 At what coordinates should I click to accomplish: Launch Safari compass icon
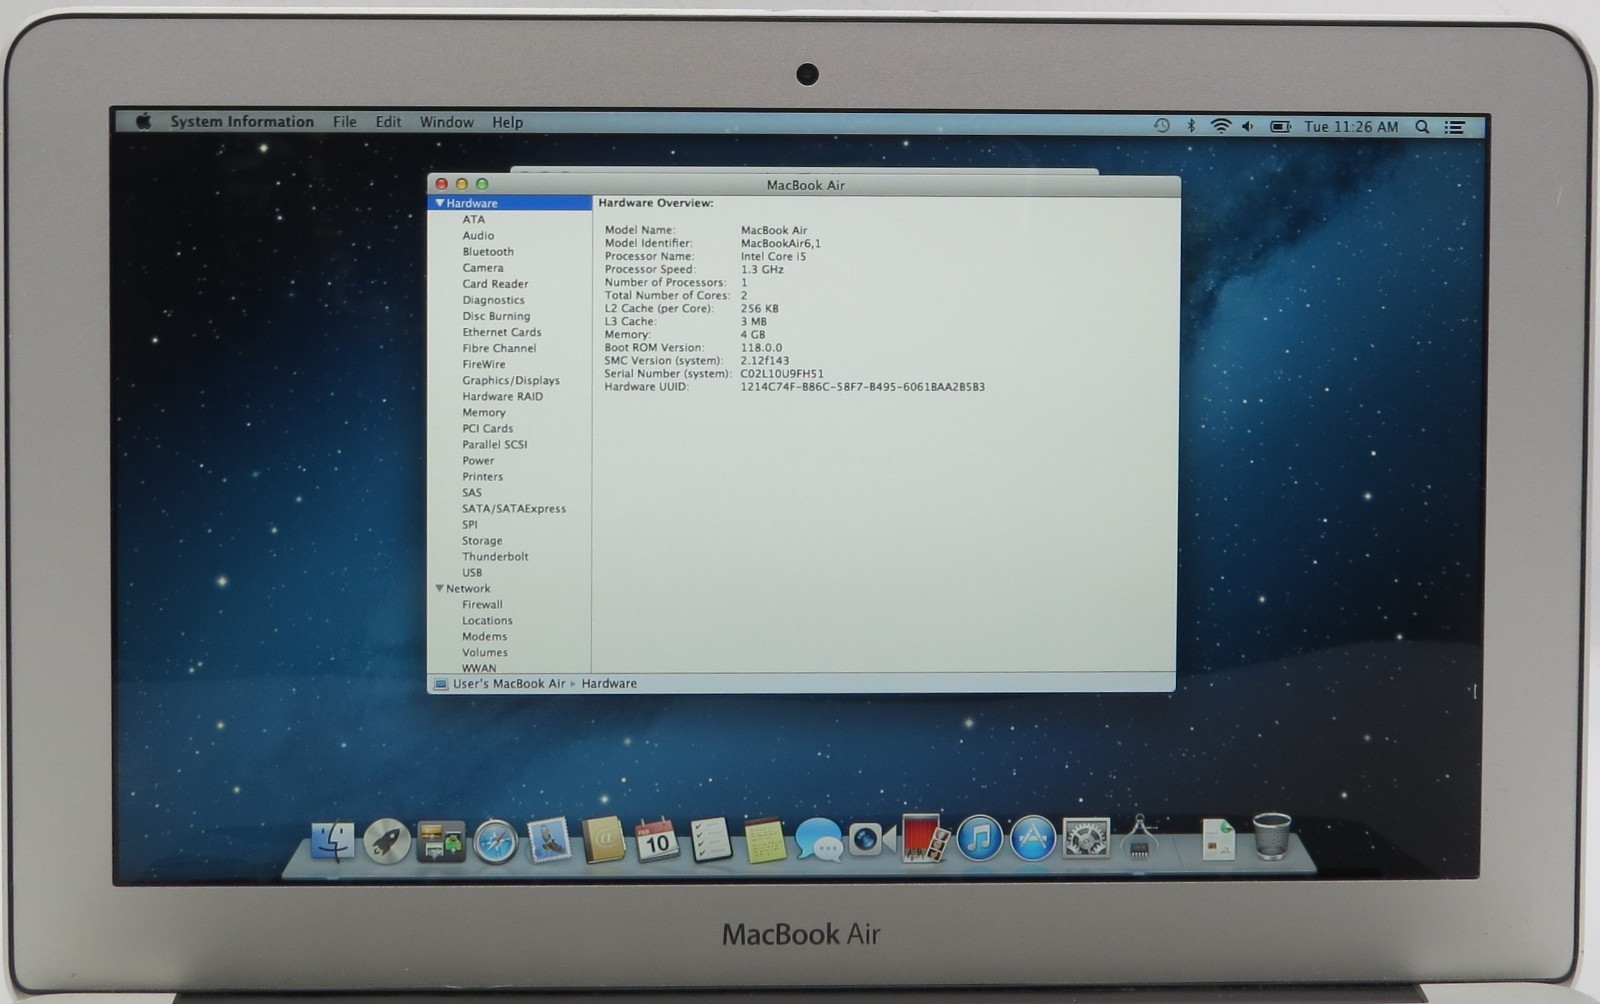[x=495, y=841]
